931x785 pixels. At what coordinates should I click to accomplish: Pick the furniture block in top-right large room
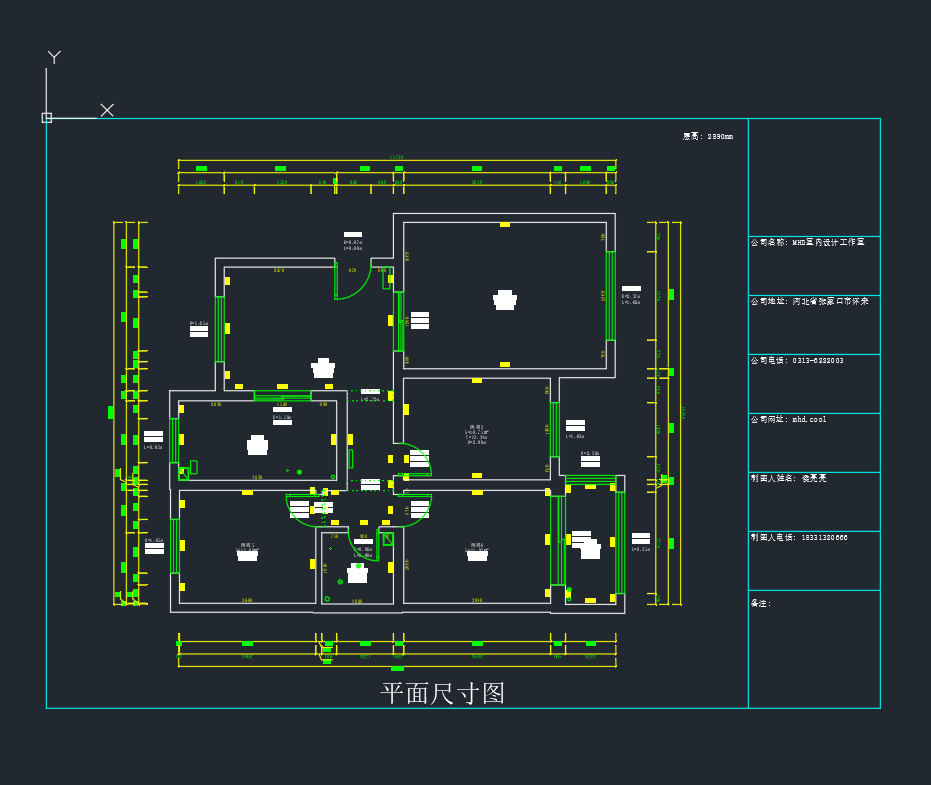505,300
